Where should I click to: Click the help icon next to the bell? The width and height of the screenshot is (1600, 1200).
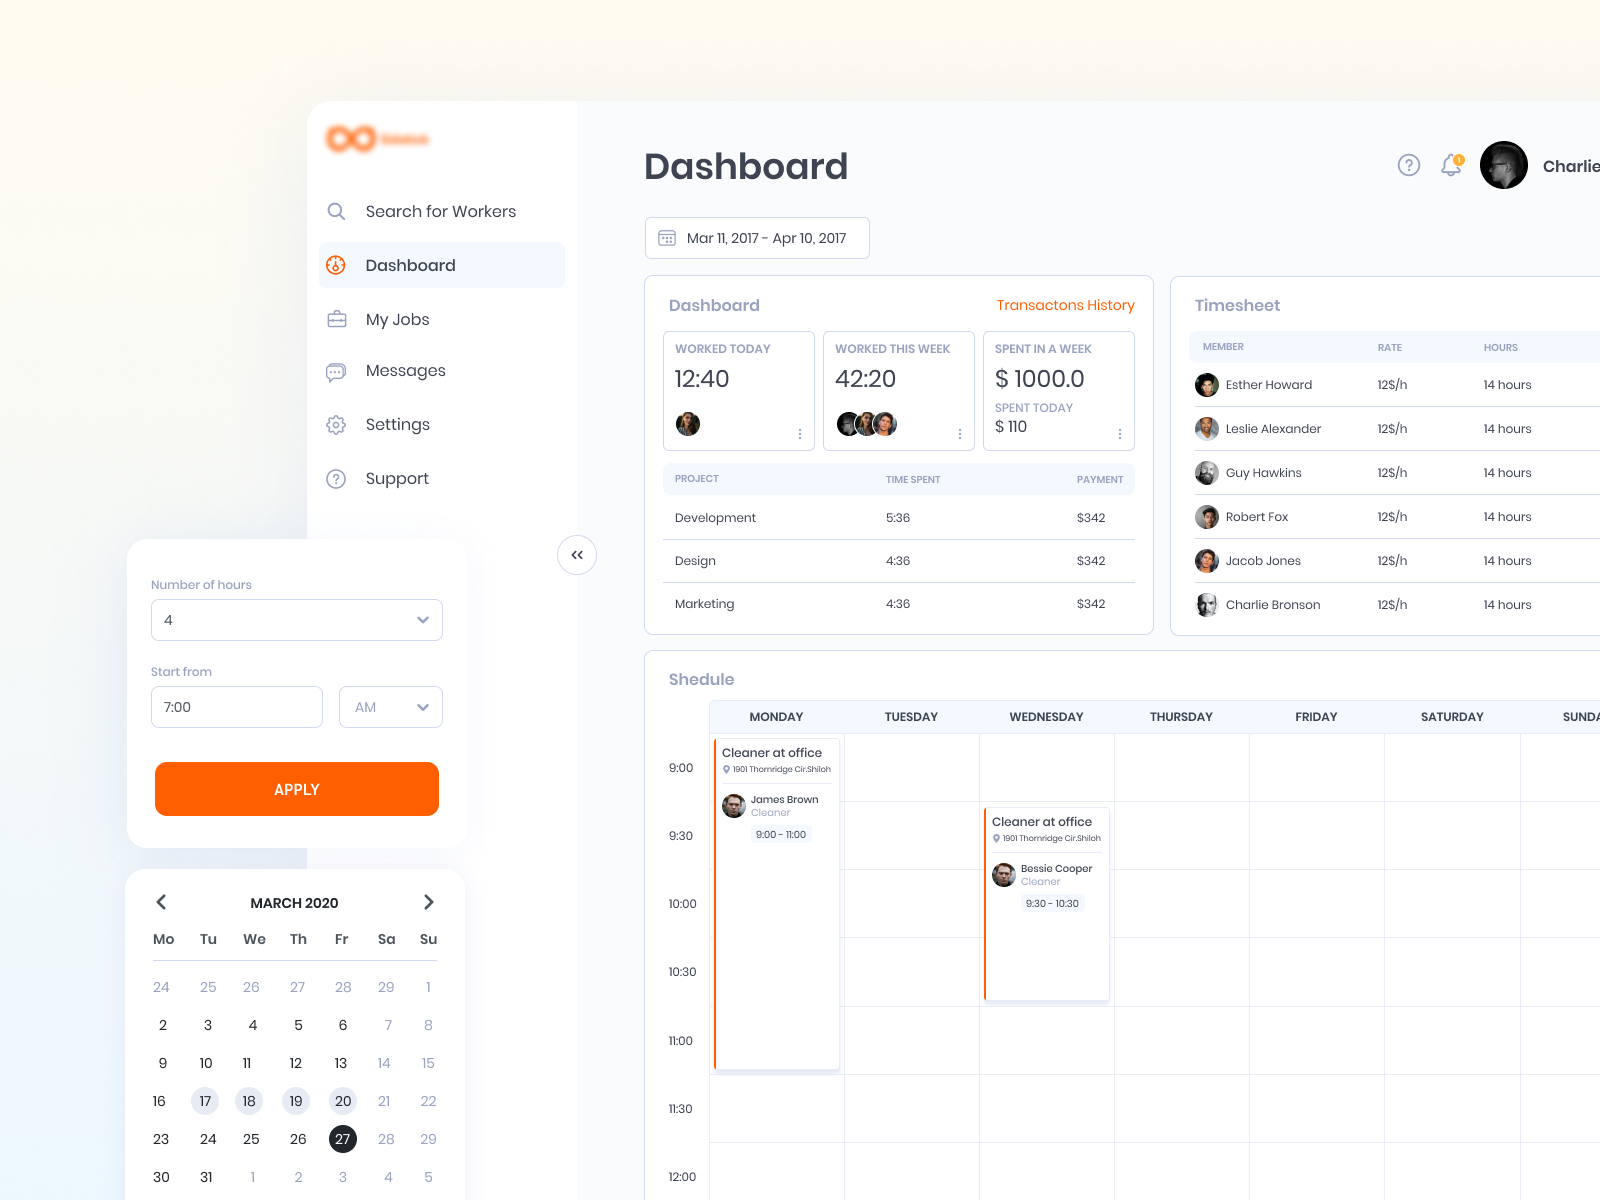click(x=1409, y=165)
